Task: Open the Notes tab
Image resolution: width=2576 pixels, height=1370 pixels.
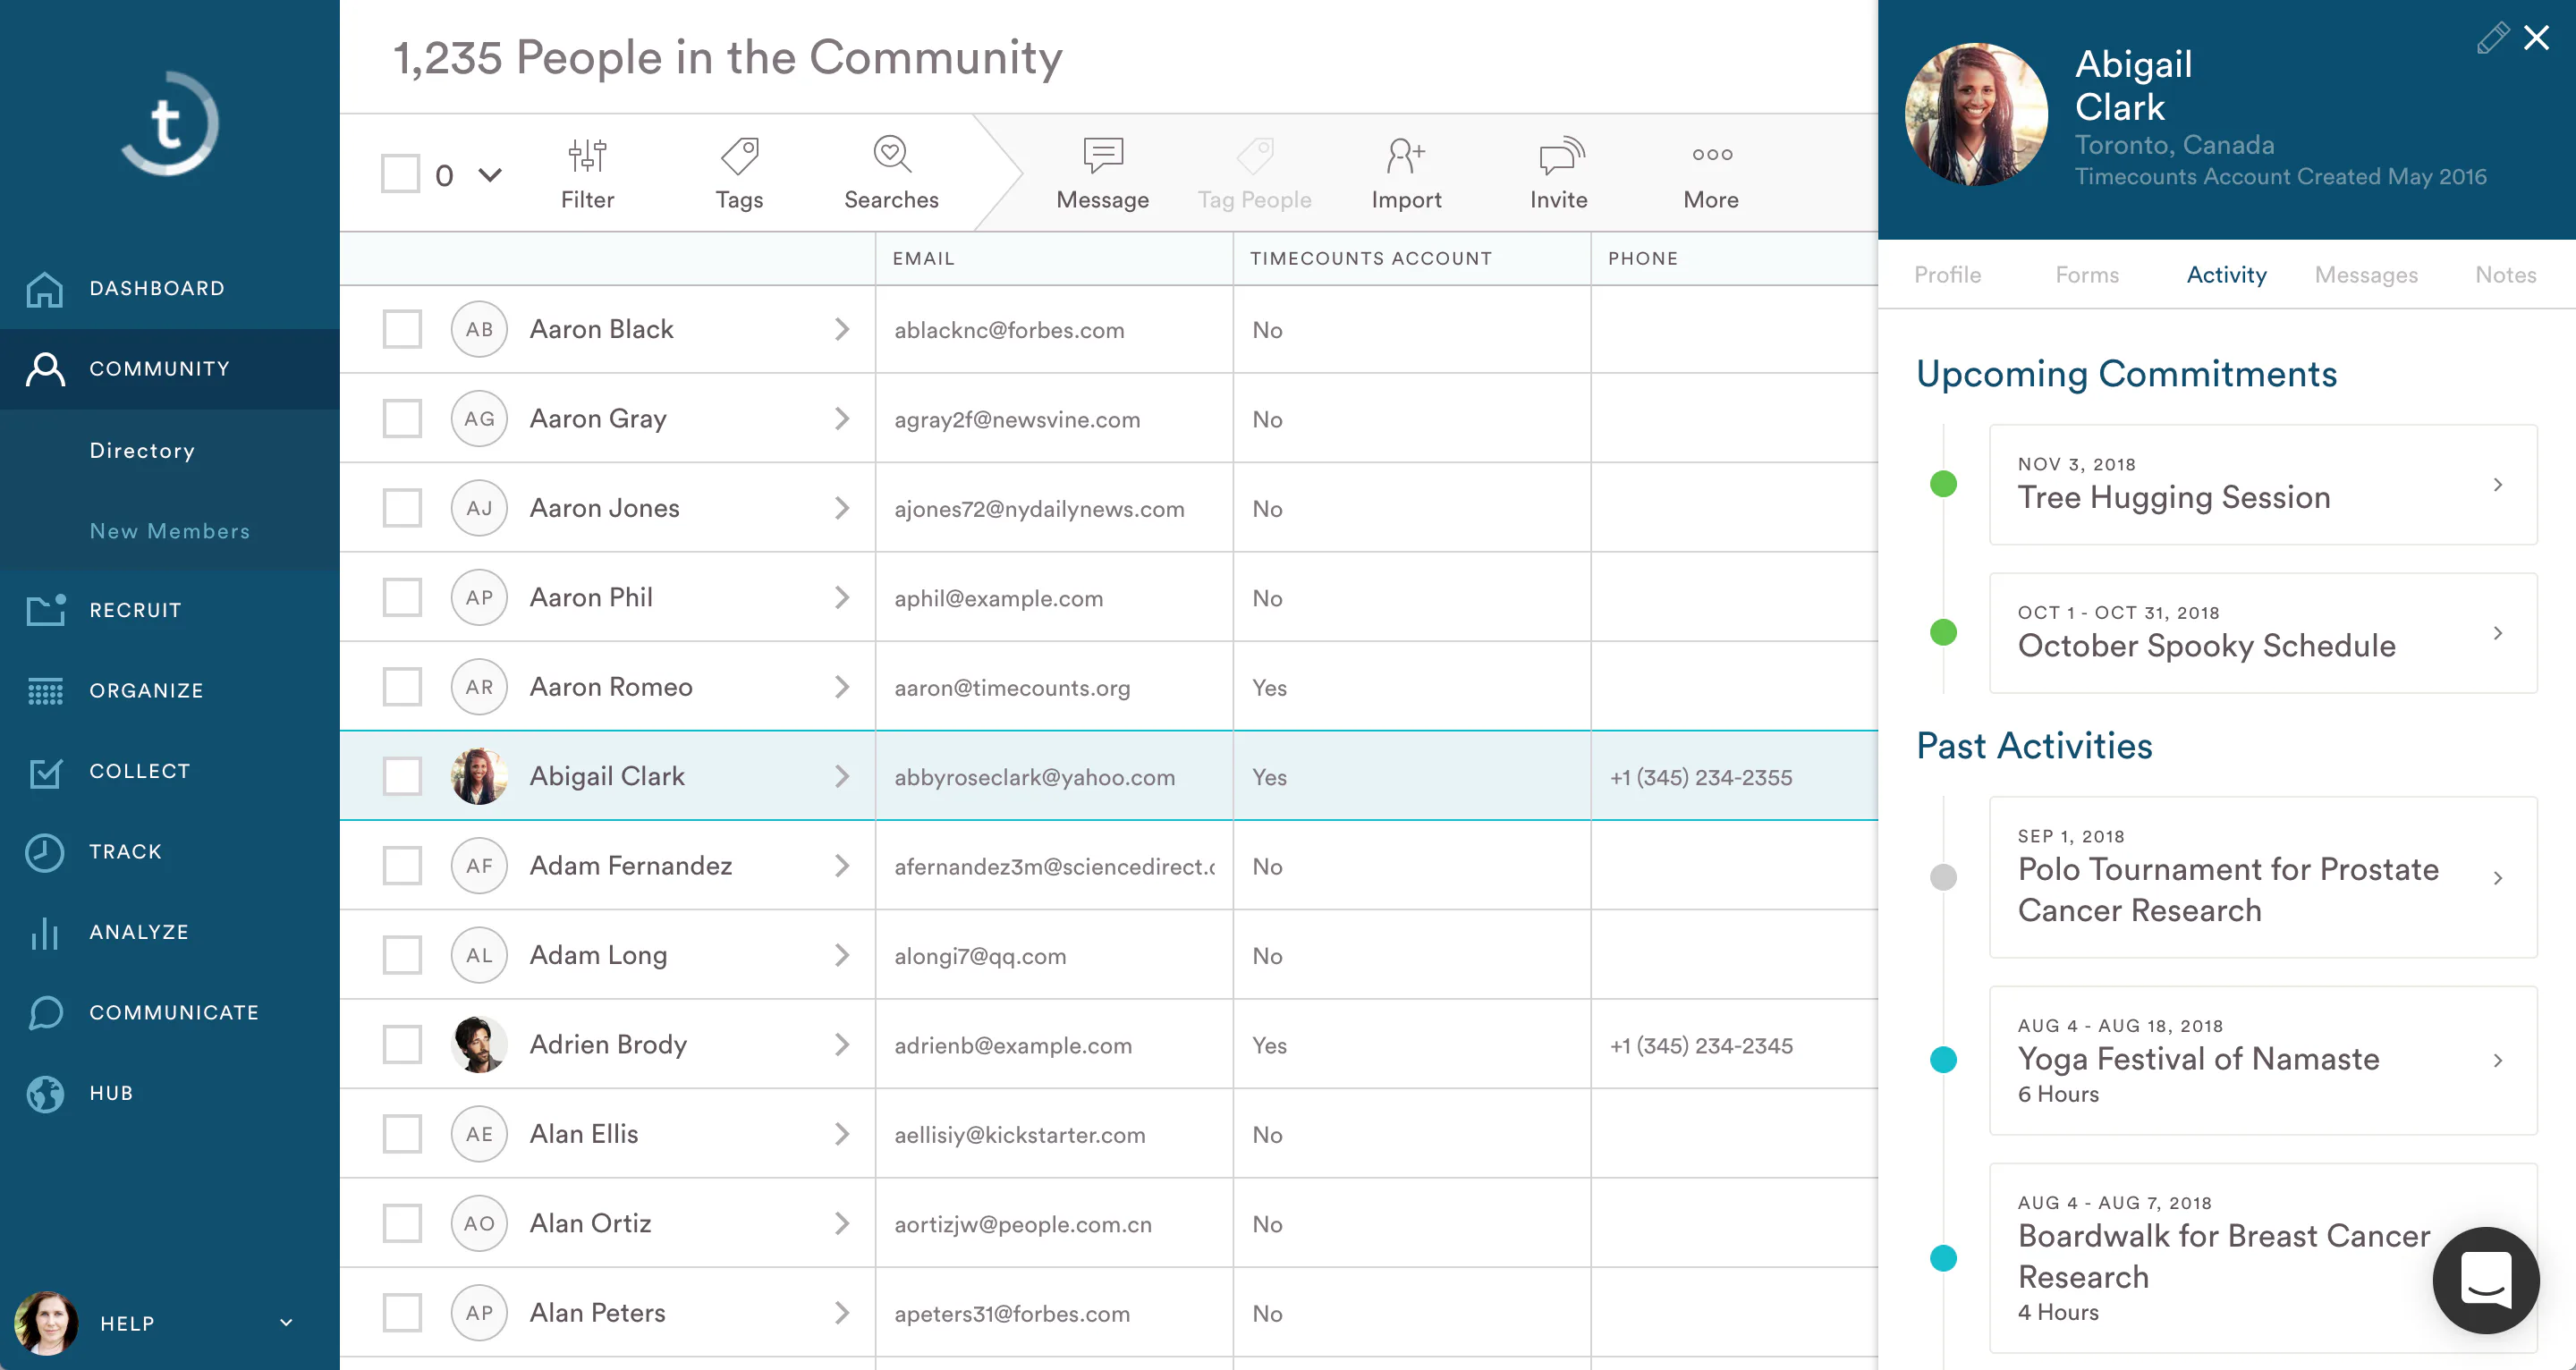Action: [2504, 274]
